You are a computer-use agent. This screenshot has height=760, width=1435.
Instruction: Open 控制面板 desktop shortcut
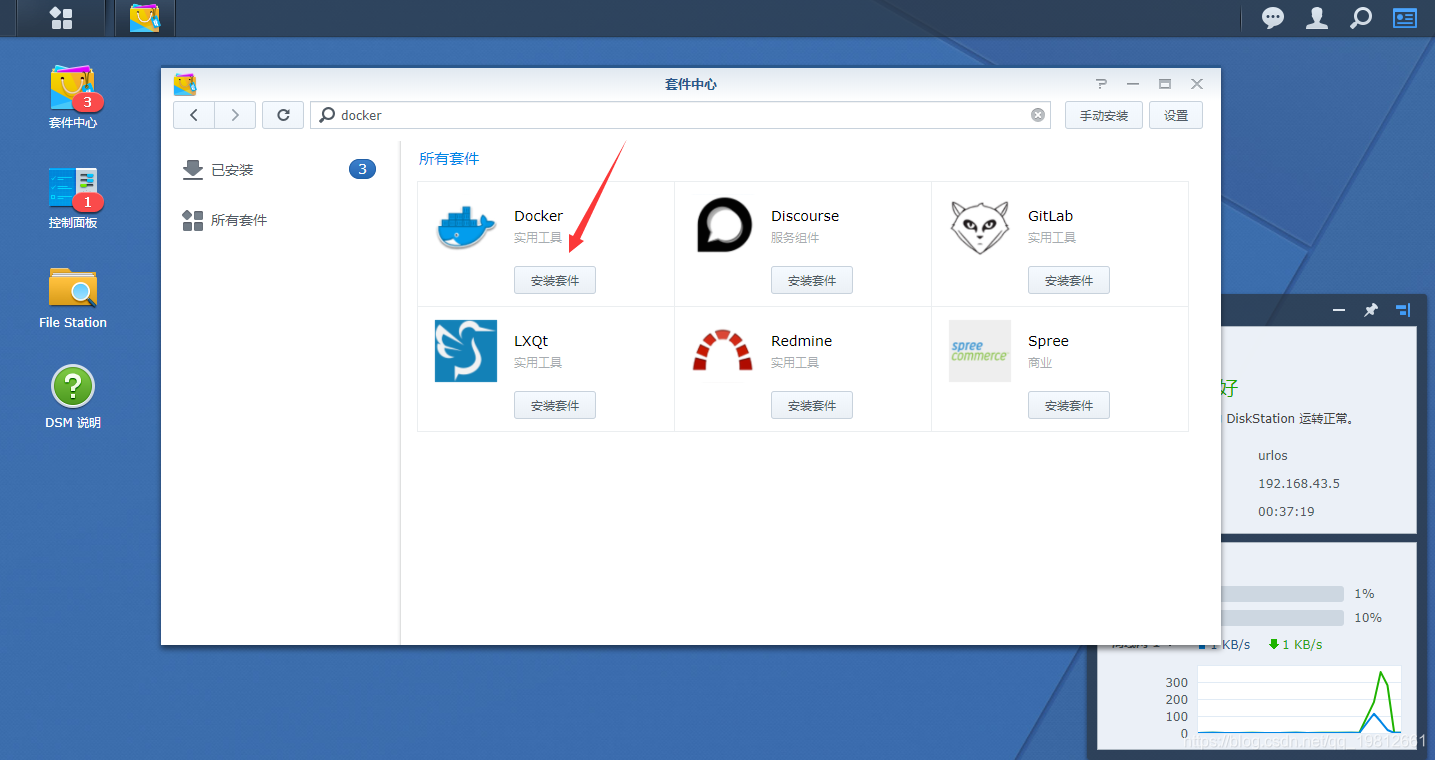[x=73, y=197]
